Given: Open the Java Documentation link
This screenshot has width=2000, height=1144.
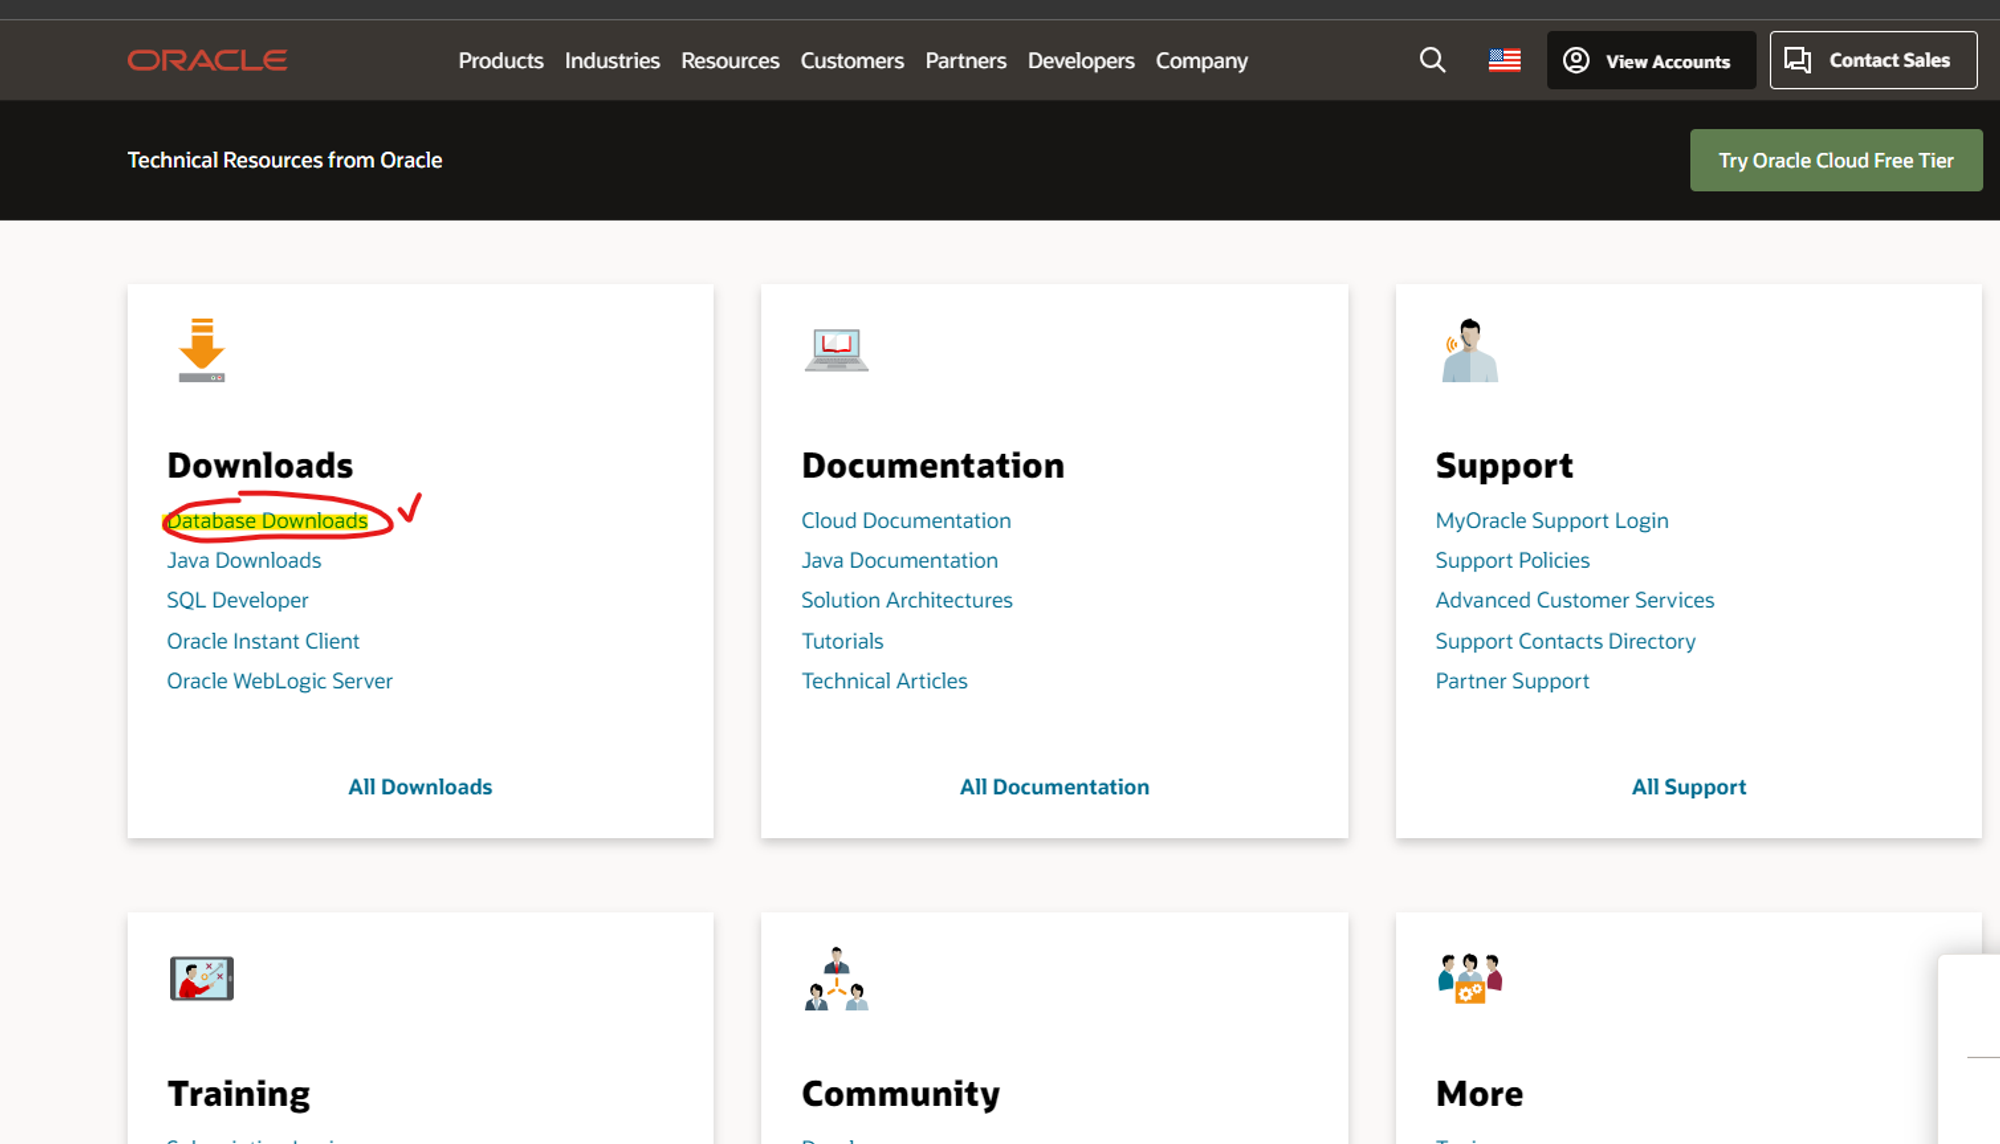Looking at the screenshot, I should 900,561.
